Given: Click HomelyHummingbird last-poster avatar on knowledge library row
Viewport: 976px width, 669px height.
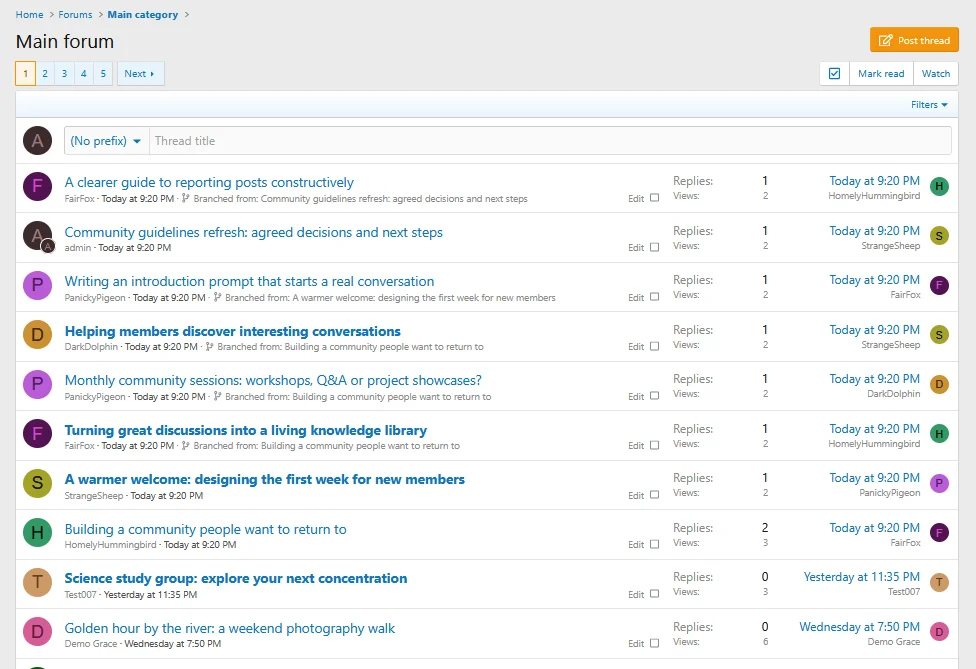Looking at the screenshot, I should [x=939, y=434].
